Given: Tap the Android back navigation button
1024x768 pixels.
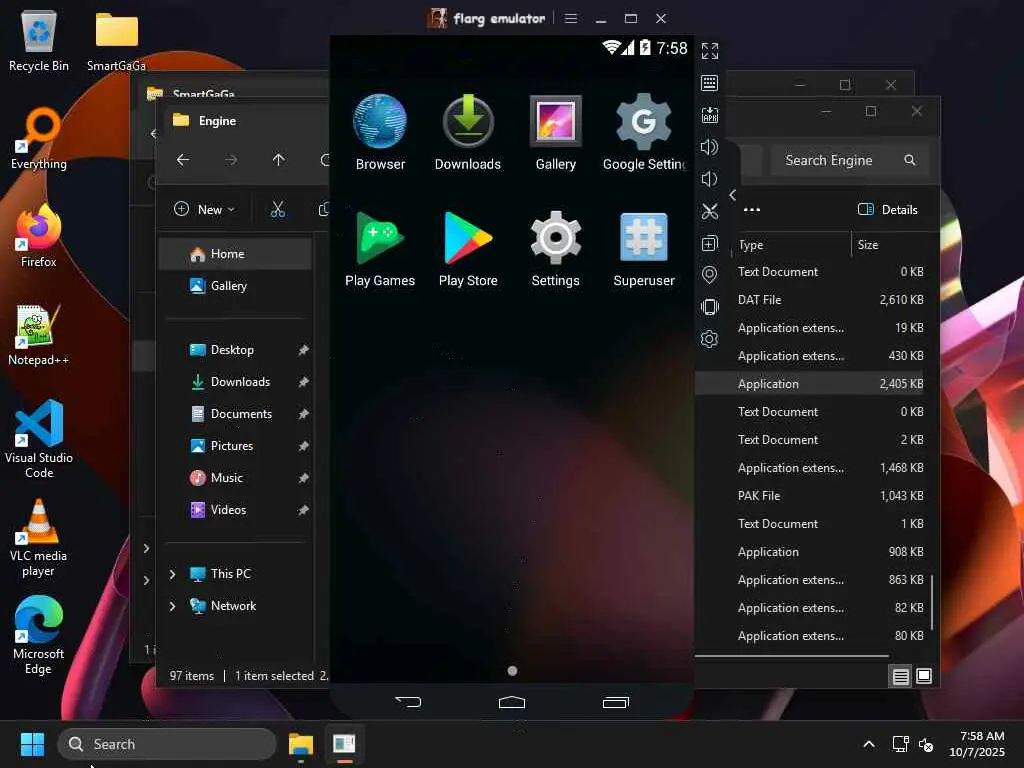Looking at the screenshot, I should point(408,702).
